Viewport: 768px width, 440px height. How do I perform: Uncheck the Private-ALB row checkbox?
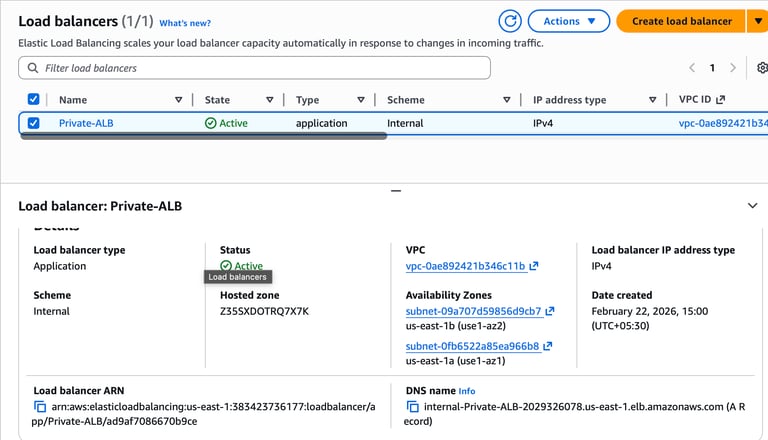point(34,123)
